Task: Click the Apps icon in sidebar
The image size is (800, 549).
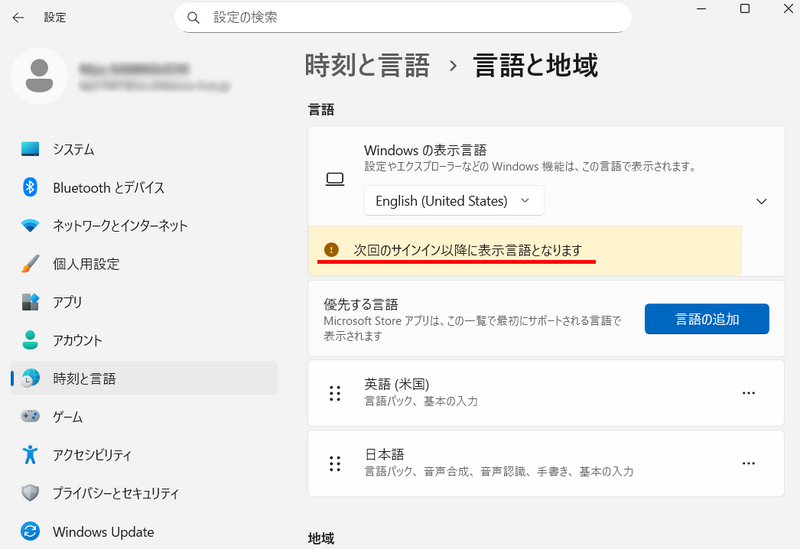Action: 30,302
